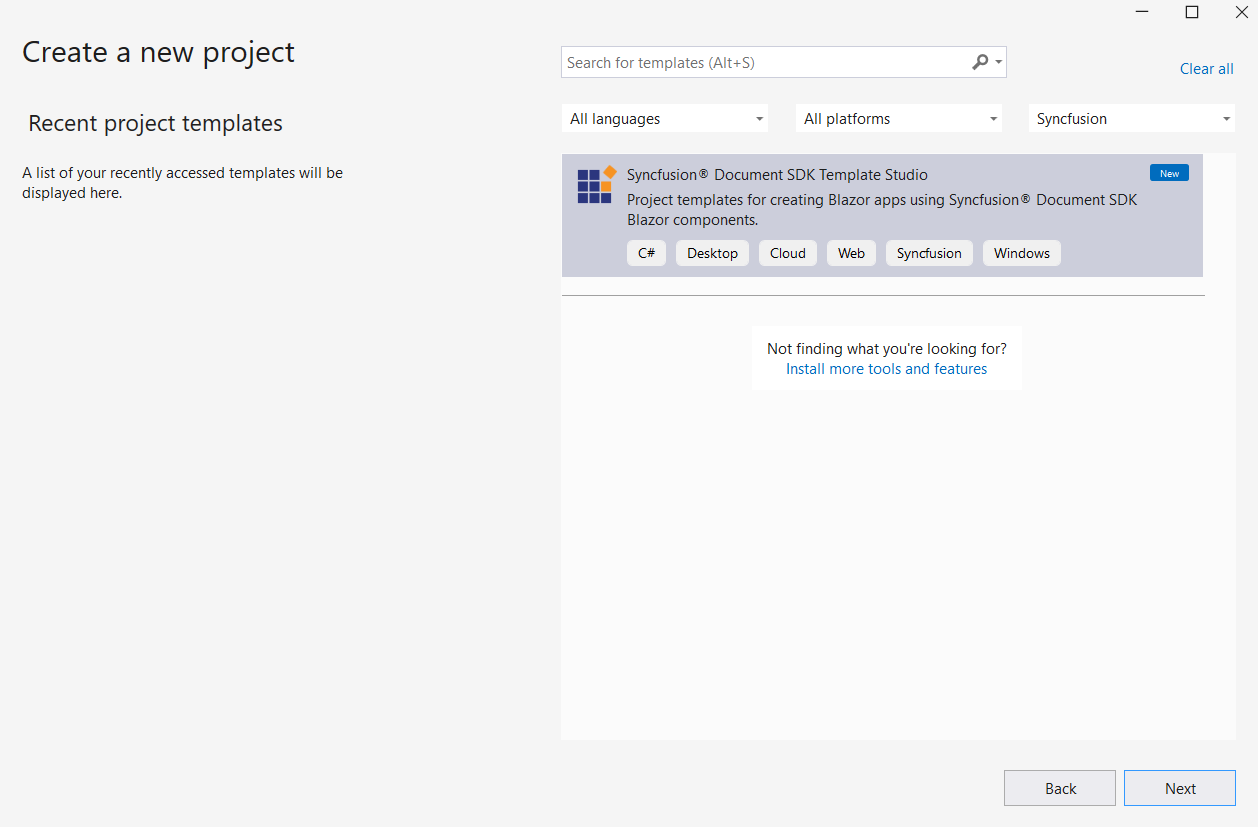Open the Syncfusion project type dropdown
The width and height of the screenshot is (1258, 827).
(x=1131, y=119)
